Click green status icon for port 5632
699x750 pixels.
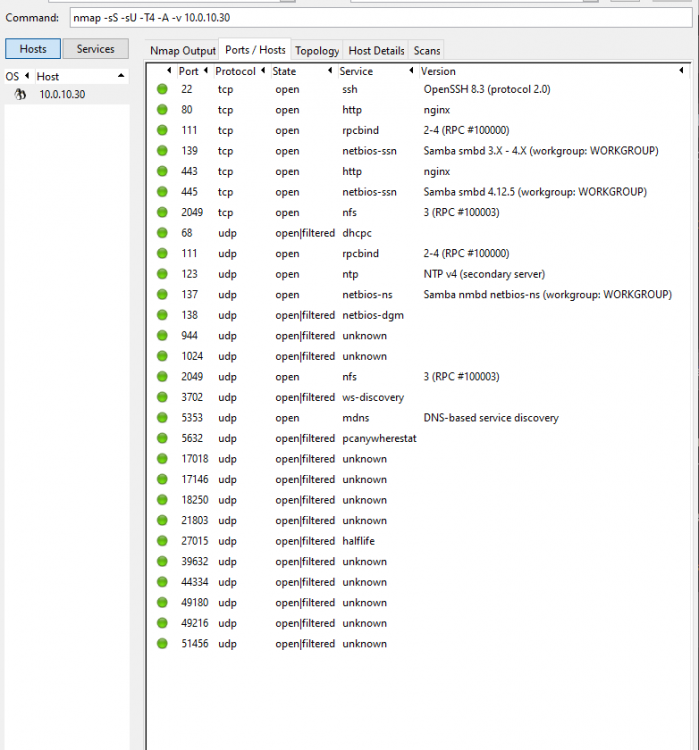click(x=162, y=439)
